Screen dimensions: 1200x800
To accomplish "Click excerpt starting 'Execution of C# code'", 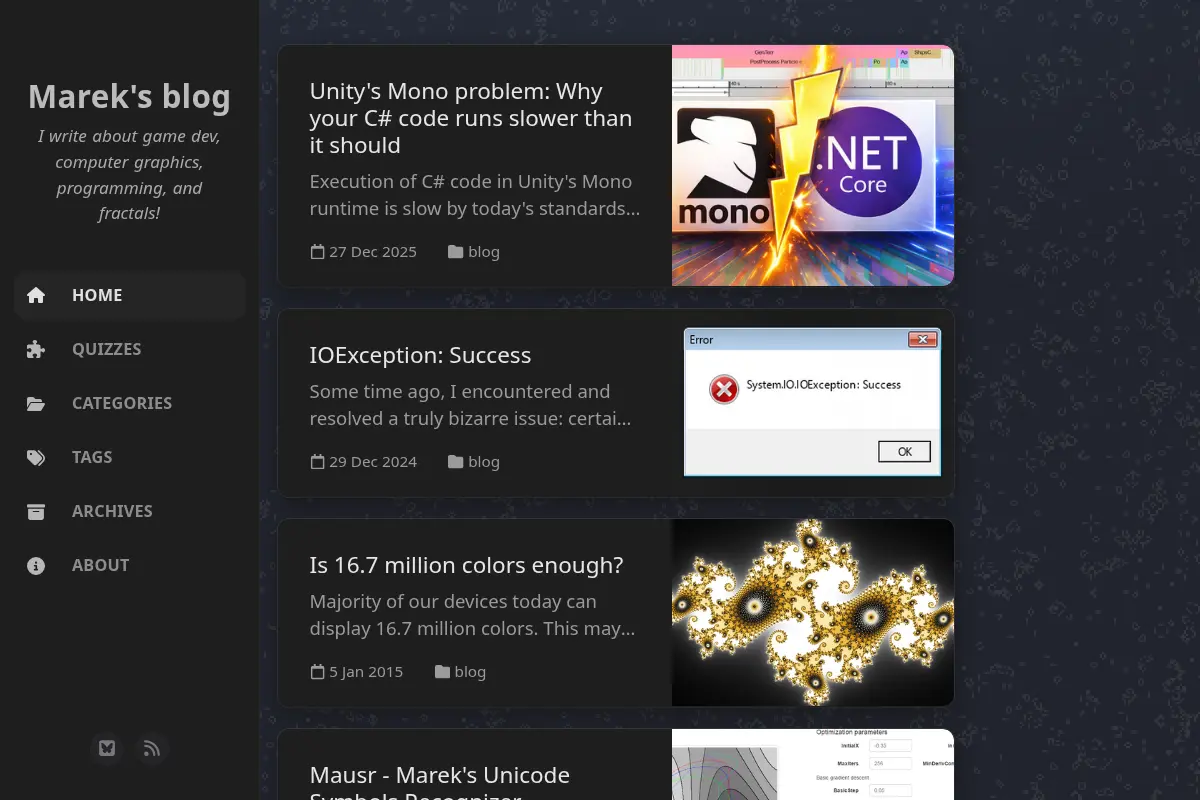I will [475, 195].
